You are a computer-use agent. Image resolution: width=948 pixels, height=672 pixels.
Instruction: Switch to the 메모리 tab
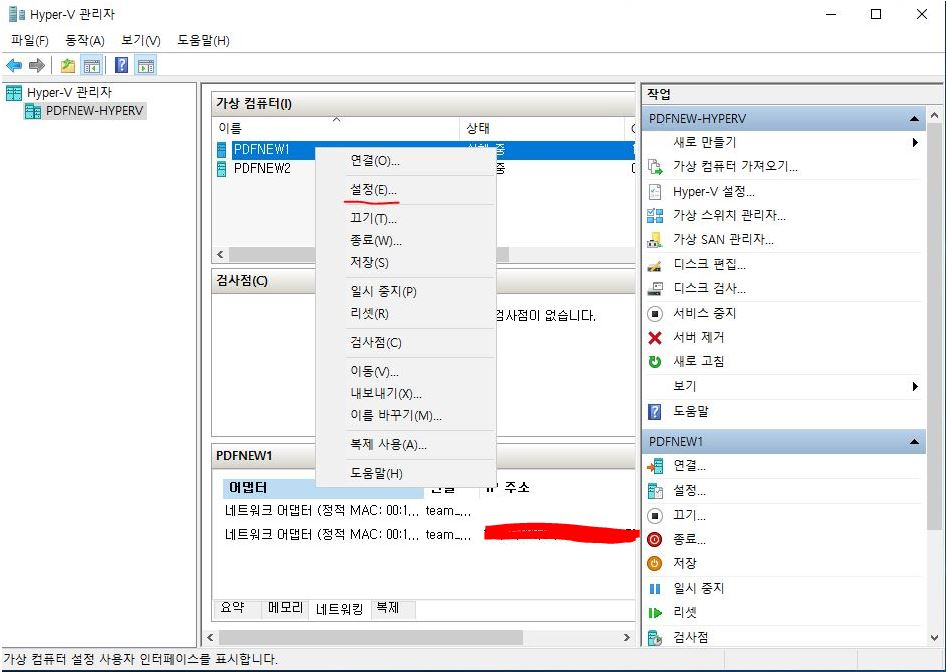pos(285,608)
